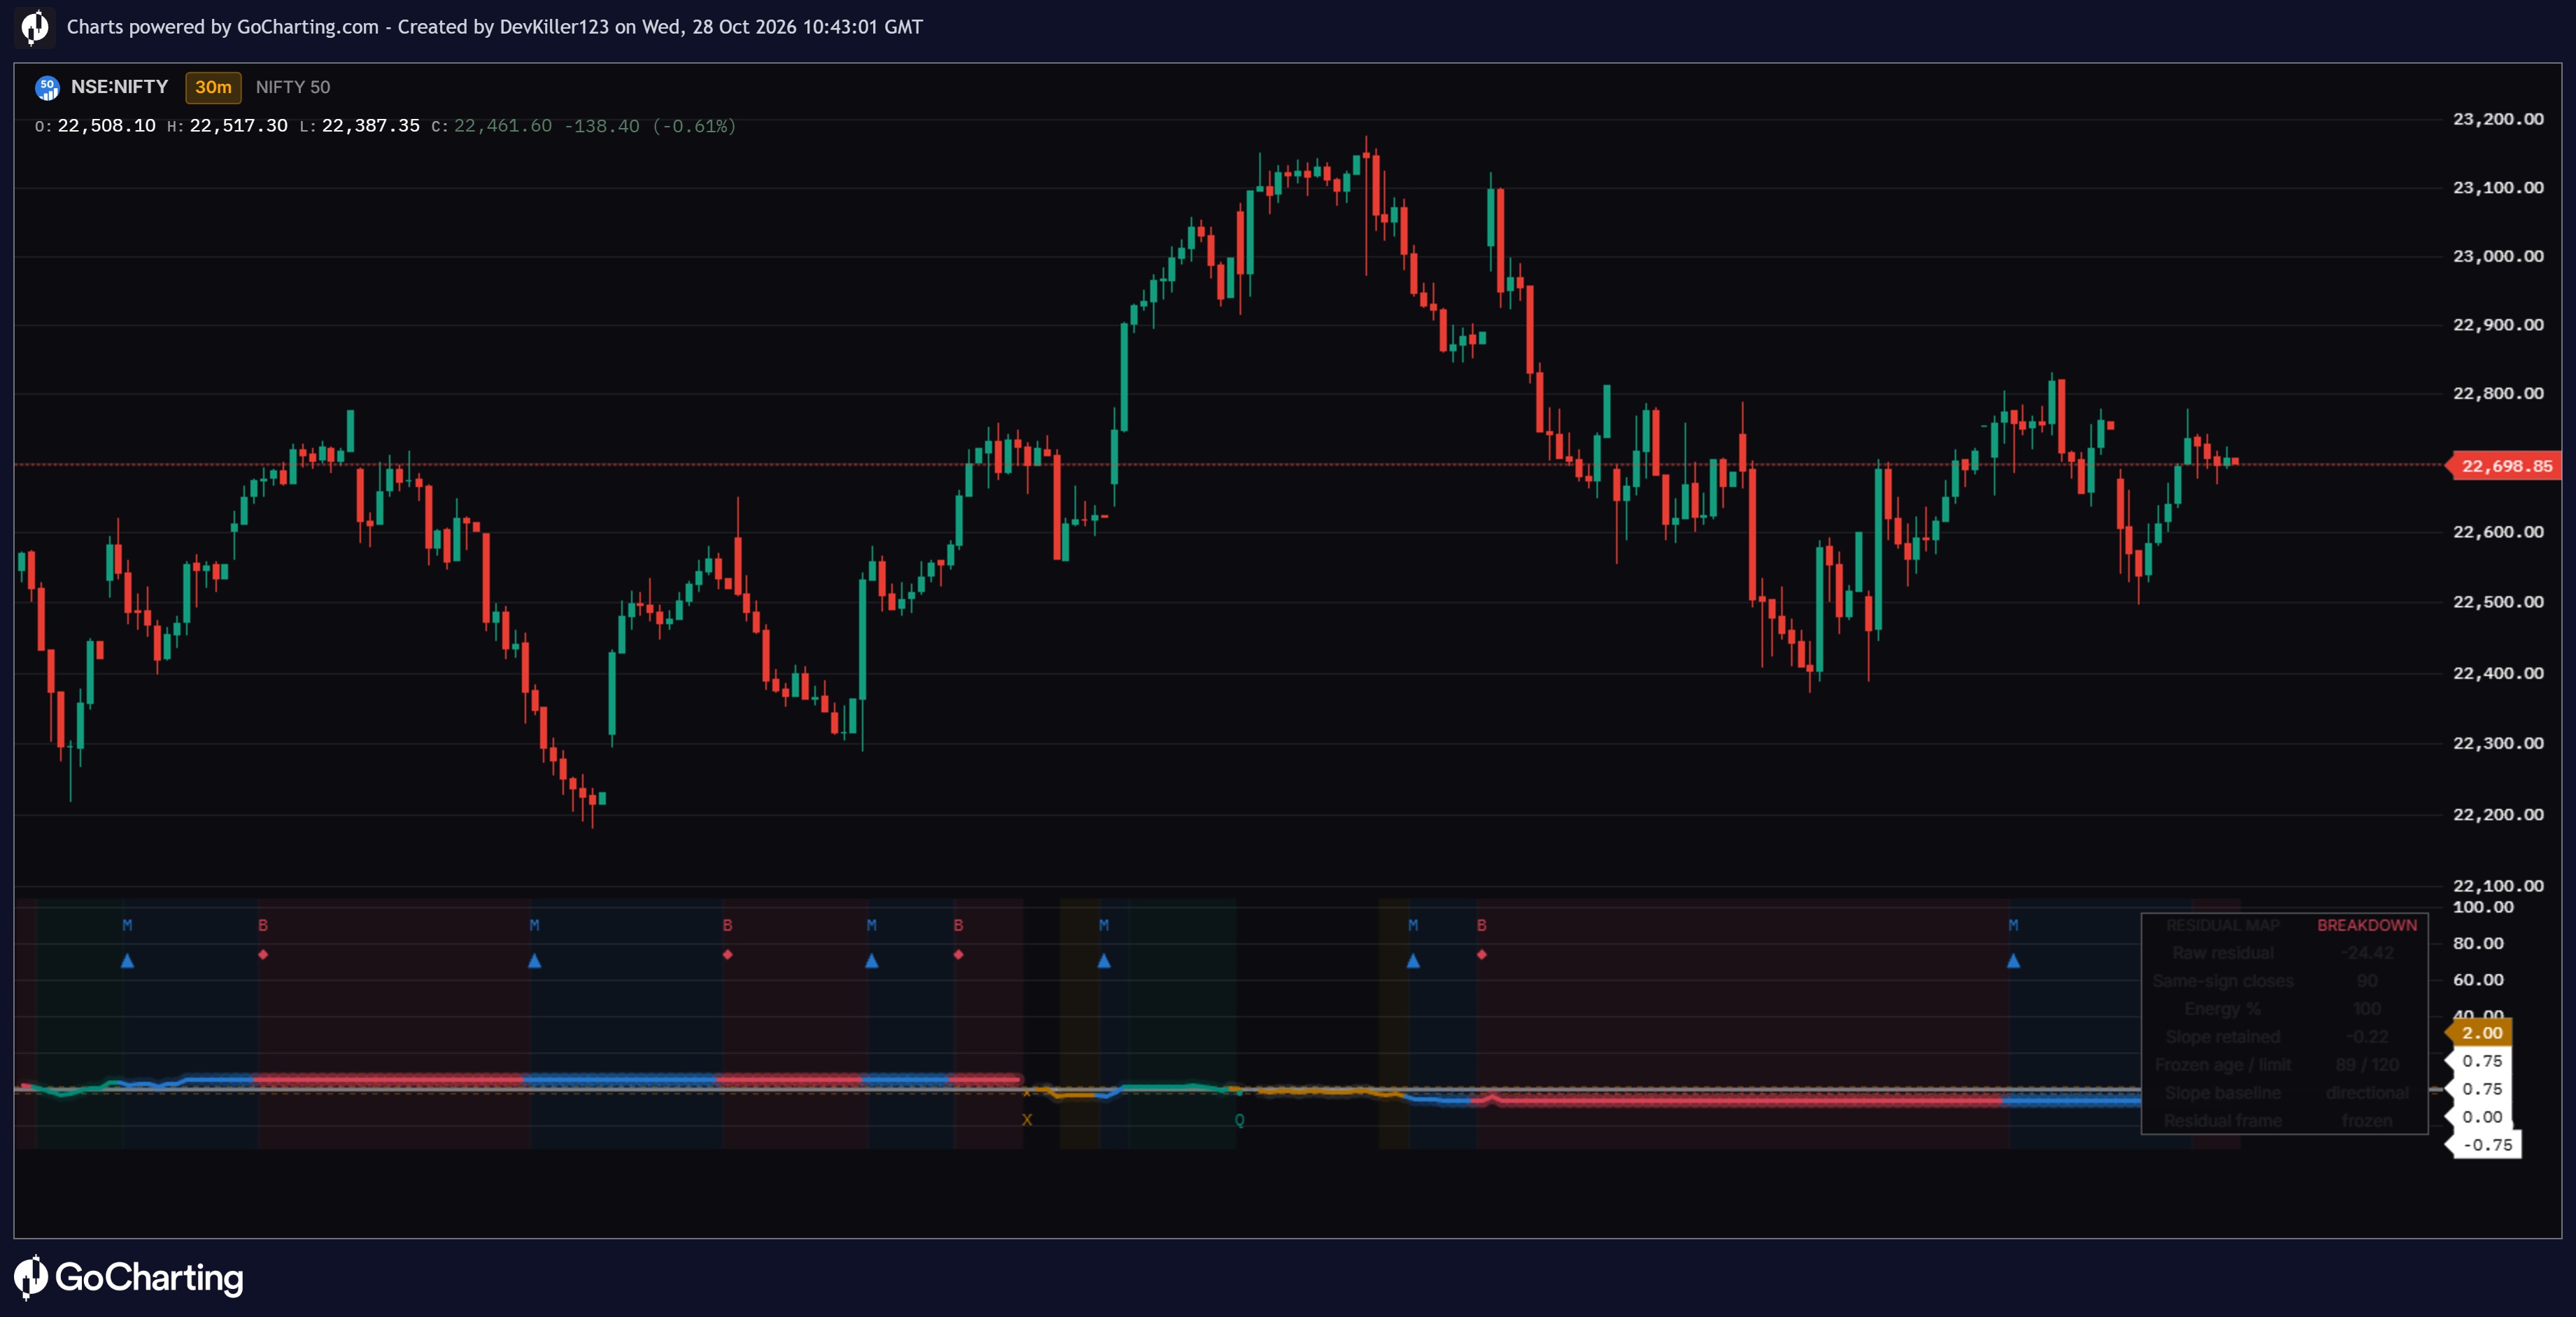Click the GoCharting logo at the bottom left
This screenshot has width=2576, height=1317.
click(x=129, y=1277)
